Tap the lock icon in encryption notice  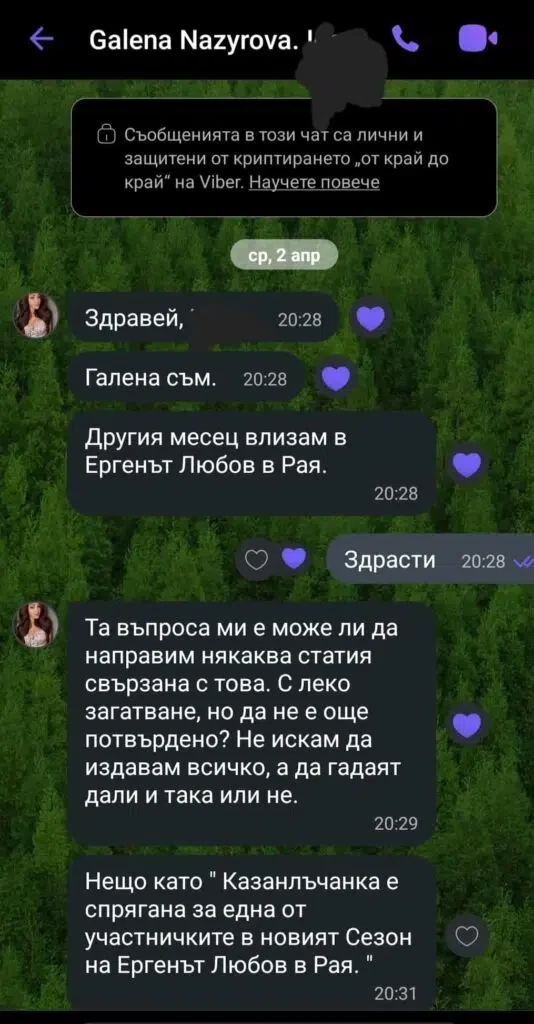click(x=105, y=136)
